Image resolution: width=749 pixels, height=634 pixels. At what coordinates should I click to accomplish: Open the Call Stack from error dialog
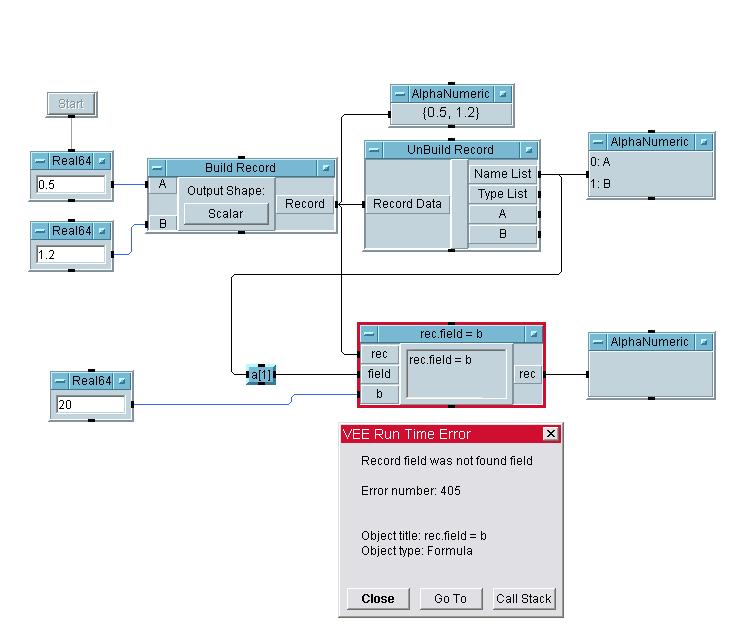pyautogui.click(x=523, y=598)
